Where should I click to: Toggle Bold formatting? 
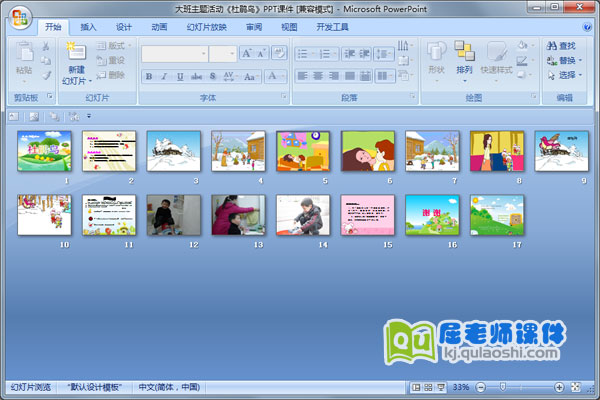(x=149, y=76)
